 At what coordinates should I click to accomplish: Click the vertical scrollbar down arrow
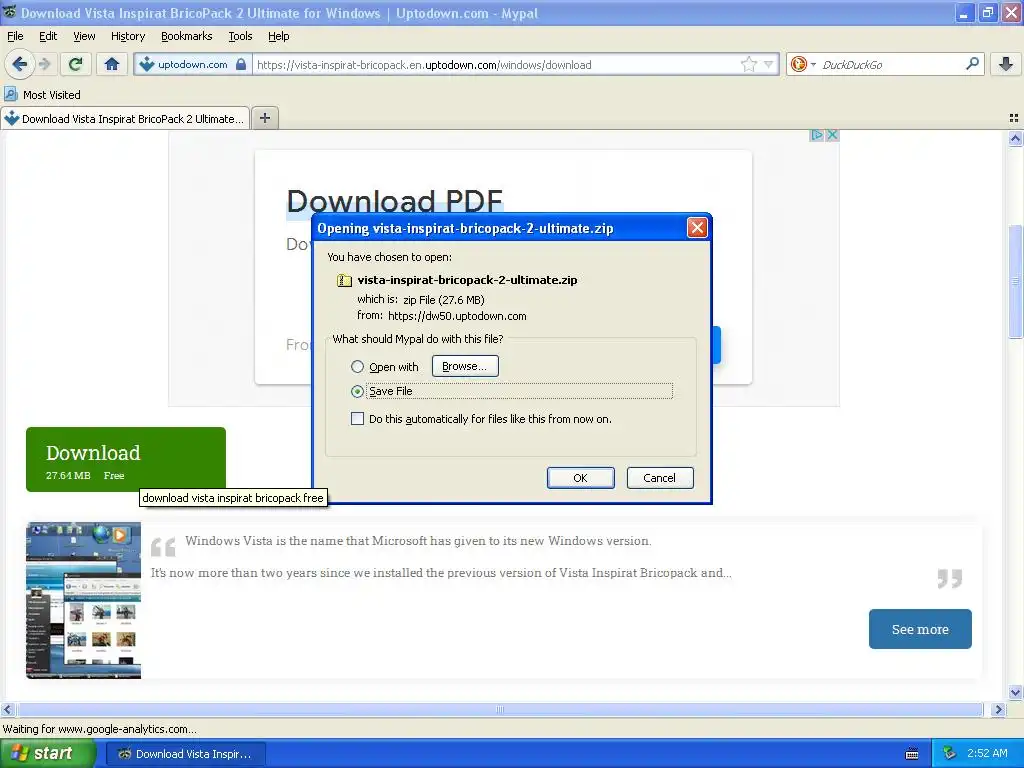point(1015,693)
